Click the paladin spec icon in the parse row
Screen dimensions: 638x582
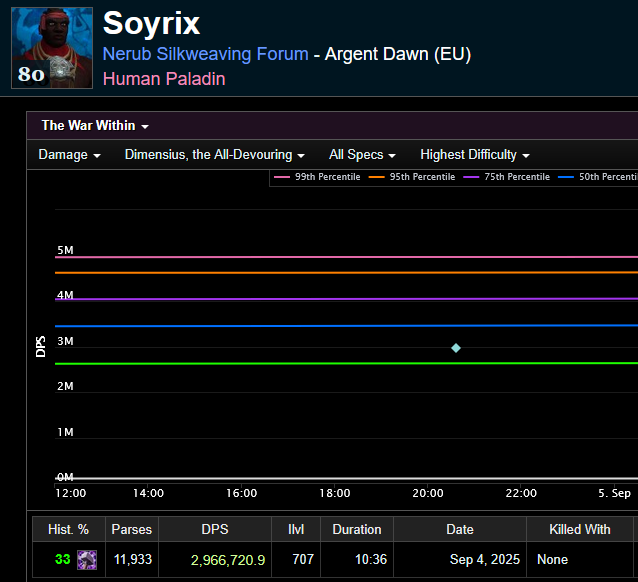pyautogui.click(x=87, y=560)
